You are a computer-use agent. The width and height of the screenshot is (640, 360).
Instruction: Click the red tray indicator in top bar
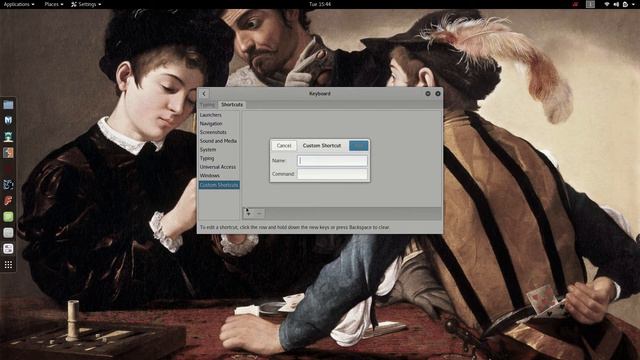pos(575,4)
